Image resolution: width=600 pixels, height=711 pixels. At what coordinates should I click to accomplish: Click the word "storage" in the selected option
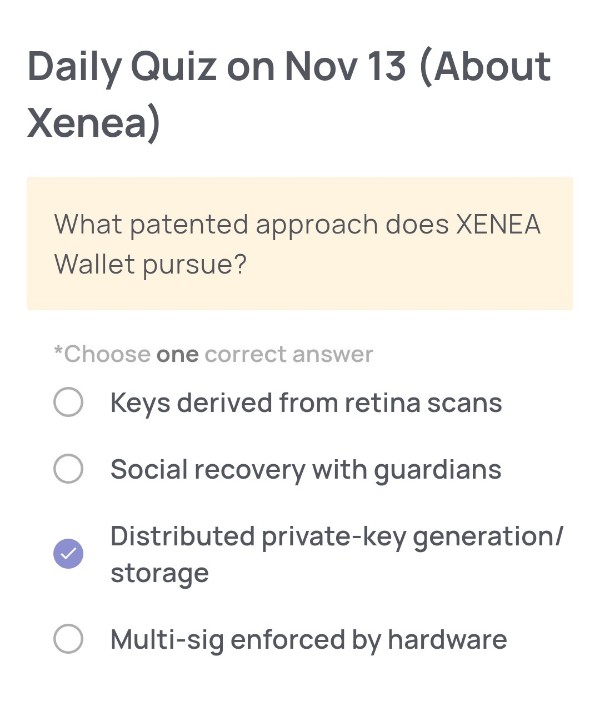click(159, 573)
